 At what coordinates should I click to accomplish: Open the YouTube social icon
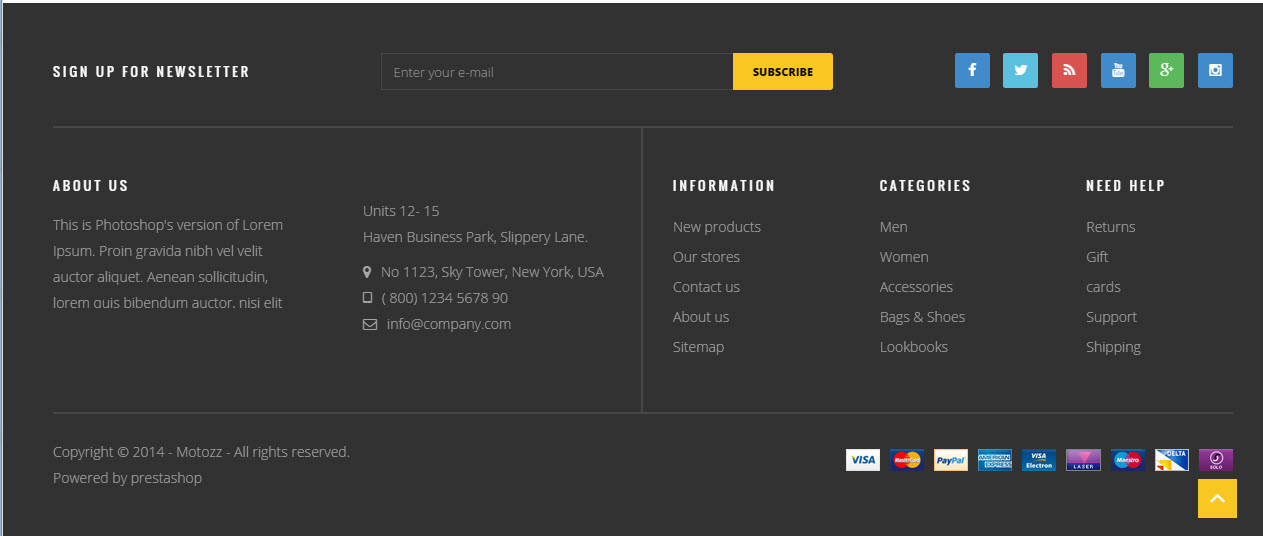point(1118,71)
